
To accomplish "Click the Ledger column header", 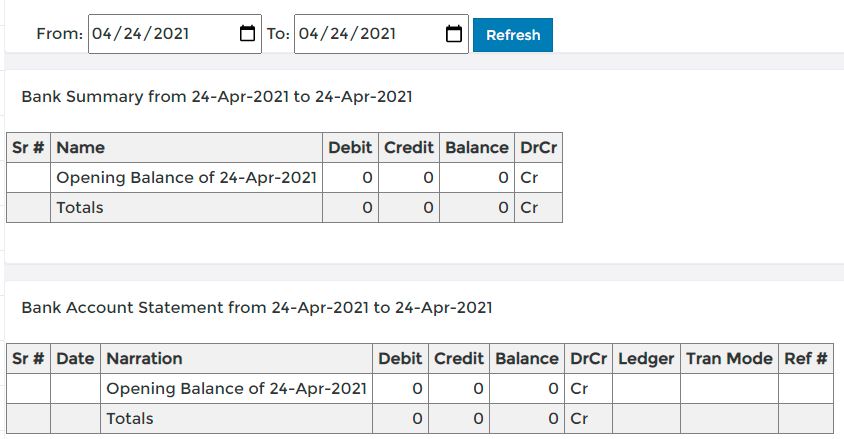I will (646, 359).
